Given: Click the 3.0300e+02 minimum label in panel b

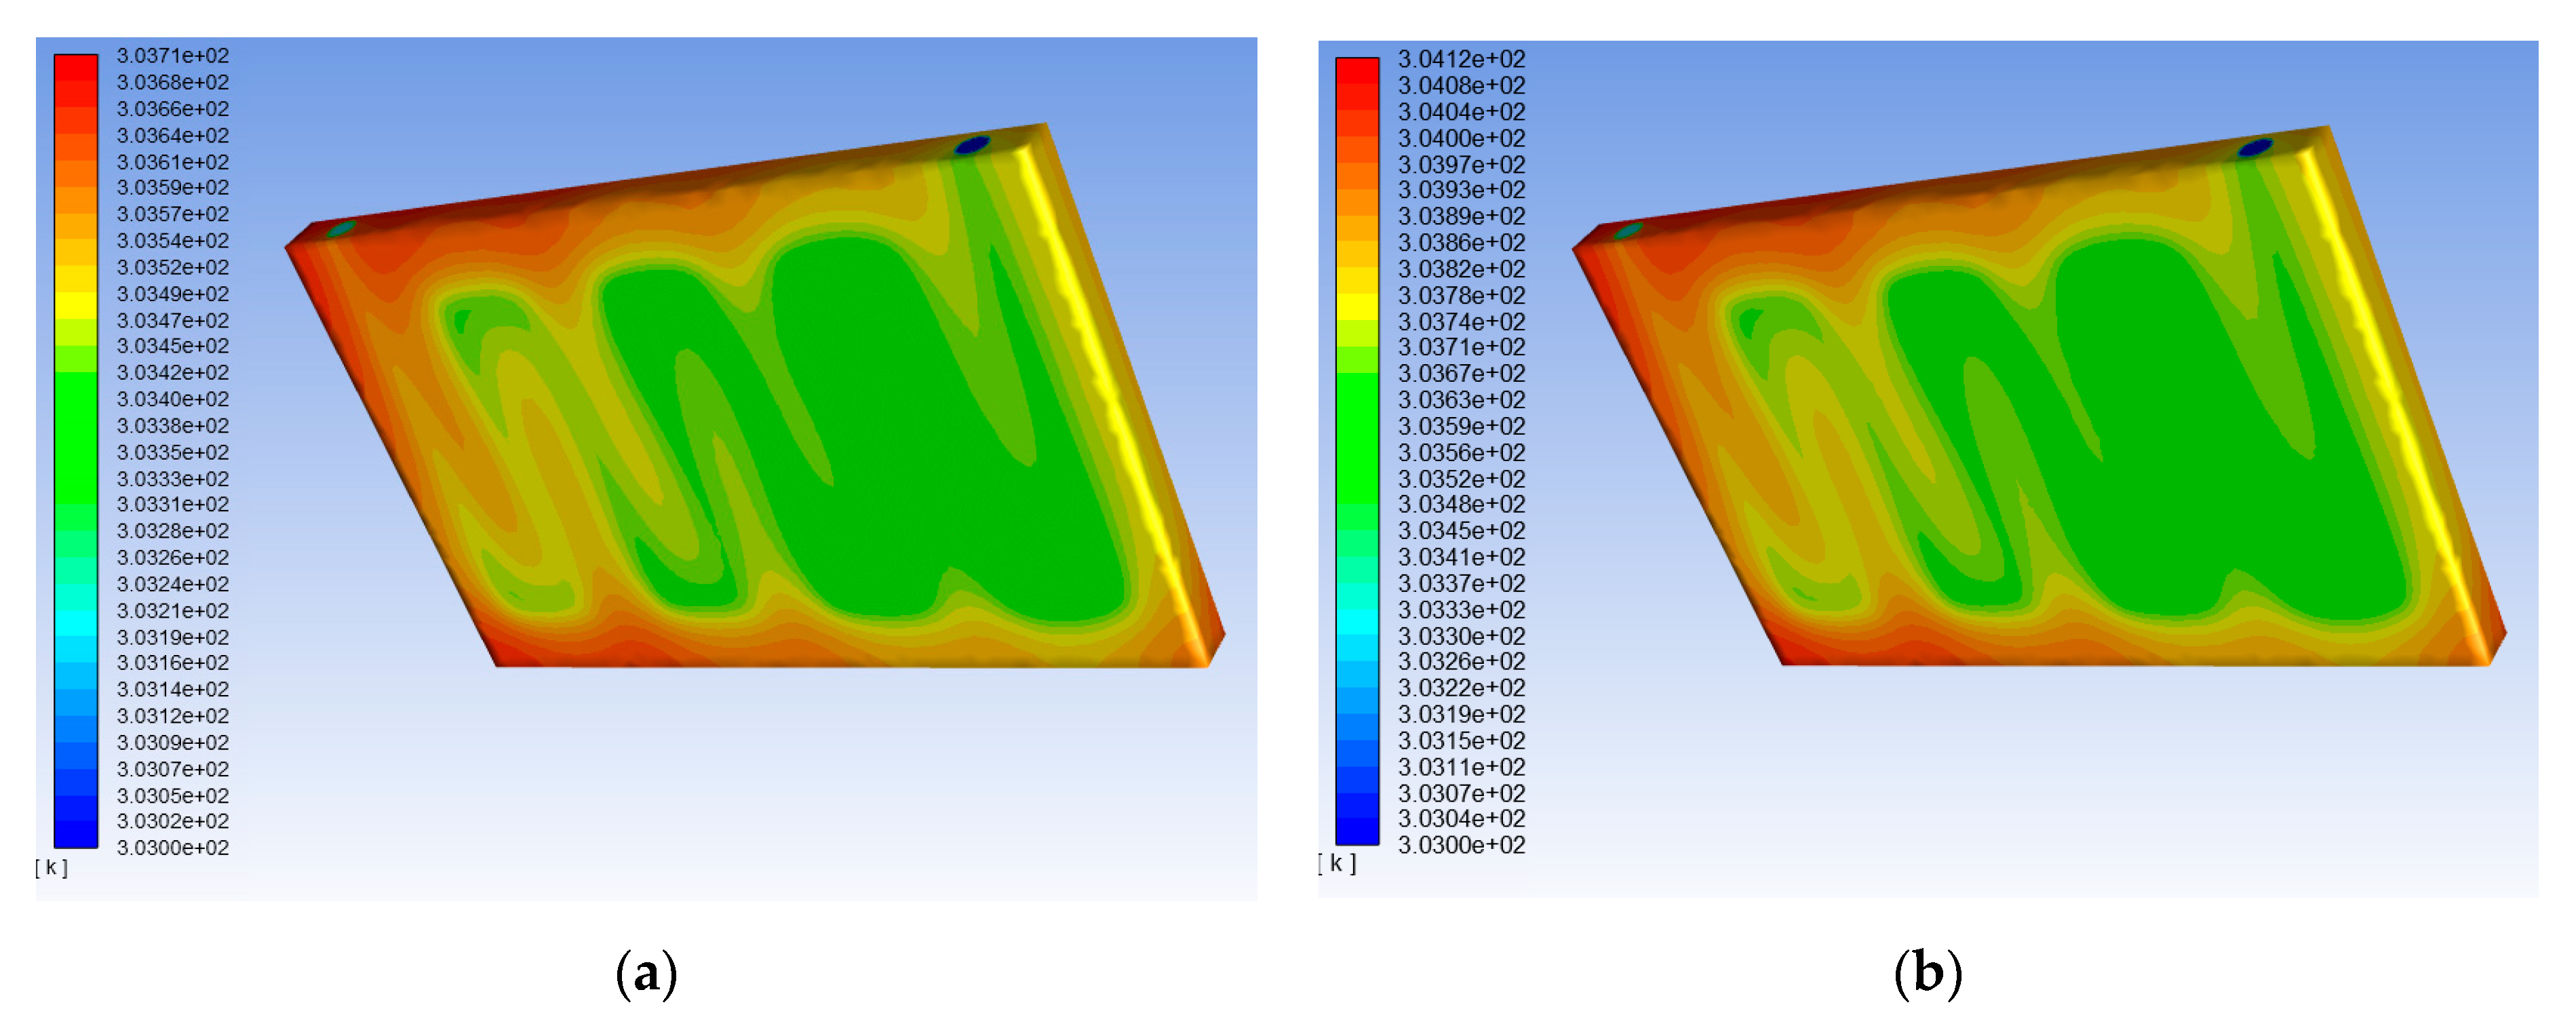Looking at the screenshot, I should [x=1461, y=846].
